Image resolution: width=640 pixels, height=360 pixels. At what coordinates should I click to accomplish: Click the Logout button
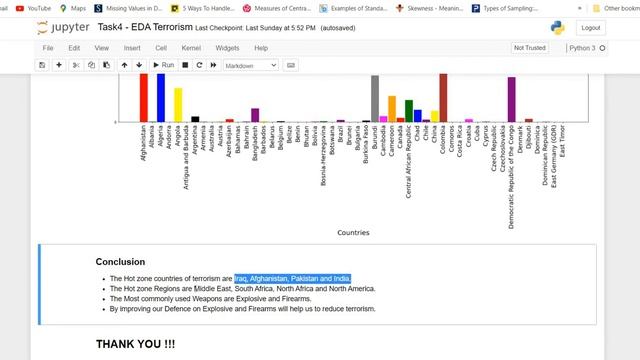coord(591,28)
